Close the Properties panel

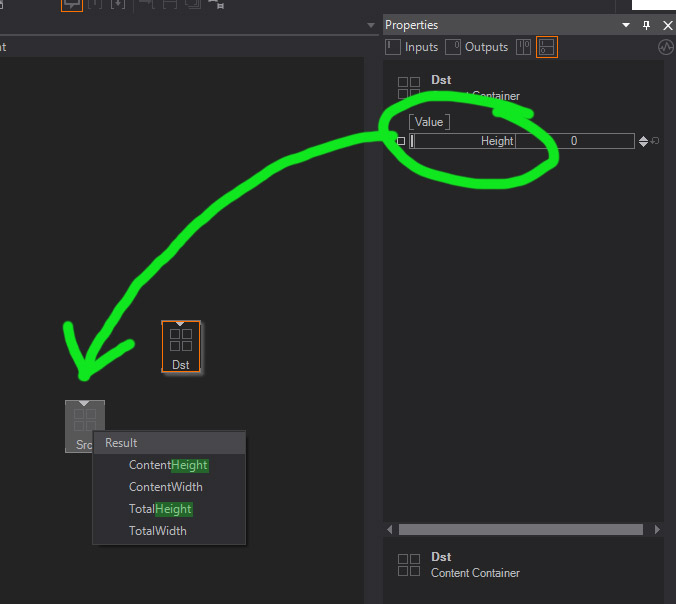tap(667, 25)
